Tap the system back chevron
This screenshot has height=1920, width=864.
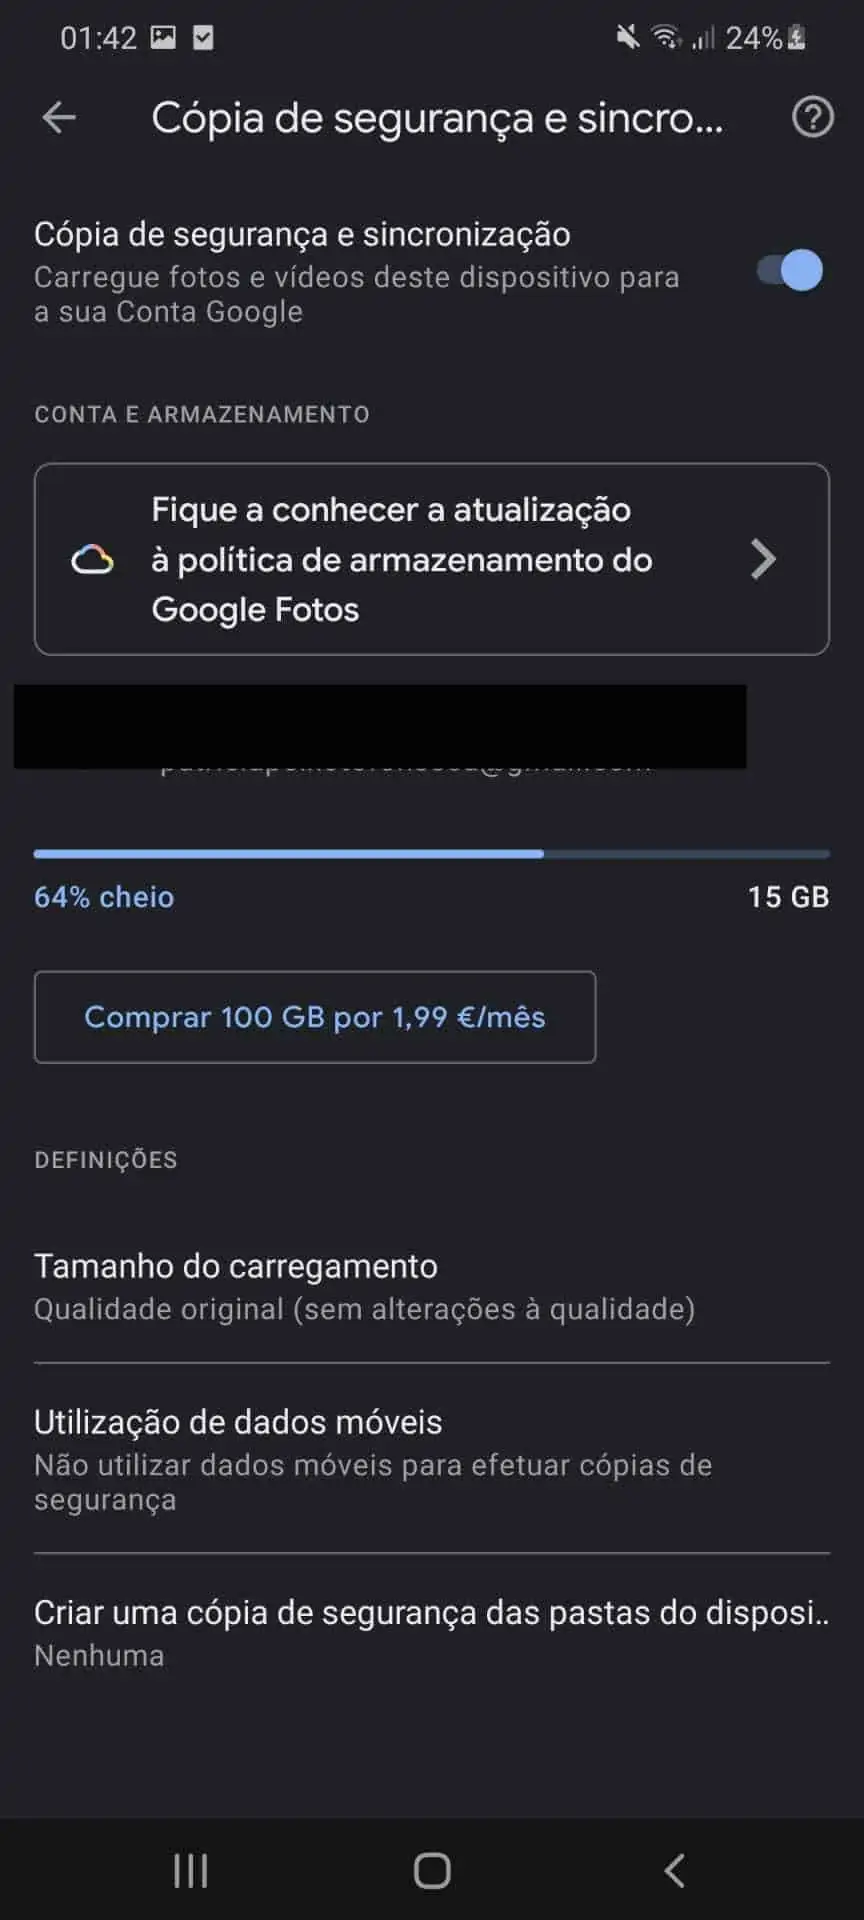(675, 1870)
